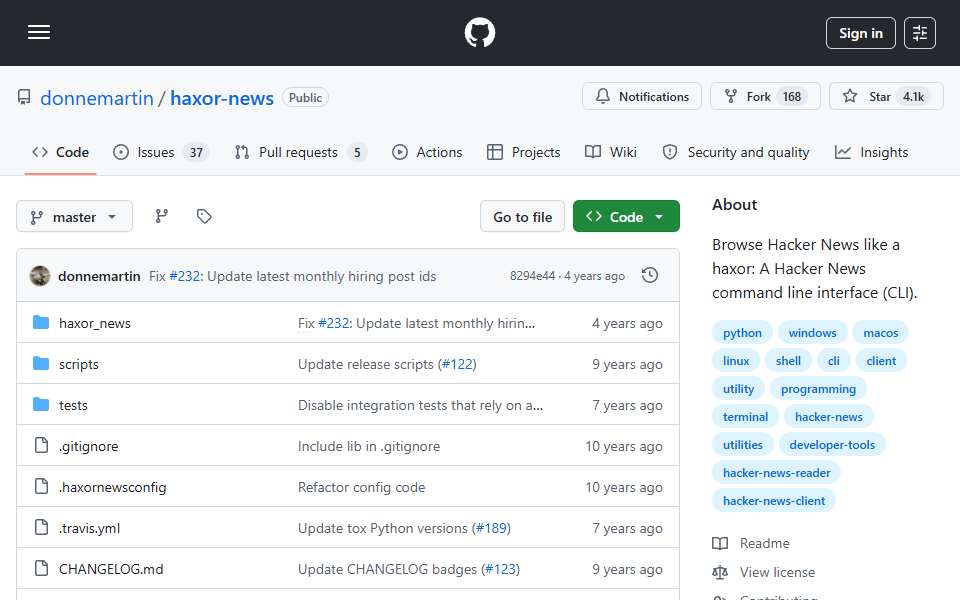Screen dimensions: 960x600
Task: Open donnemartin author link in latest commit
Action: [99, 276]
